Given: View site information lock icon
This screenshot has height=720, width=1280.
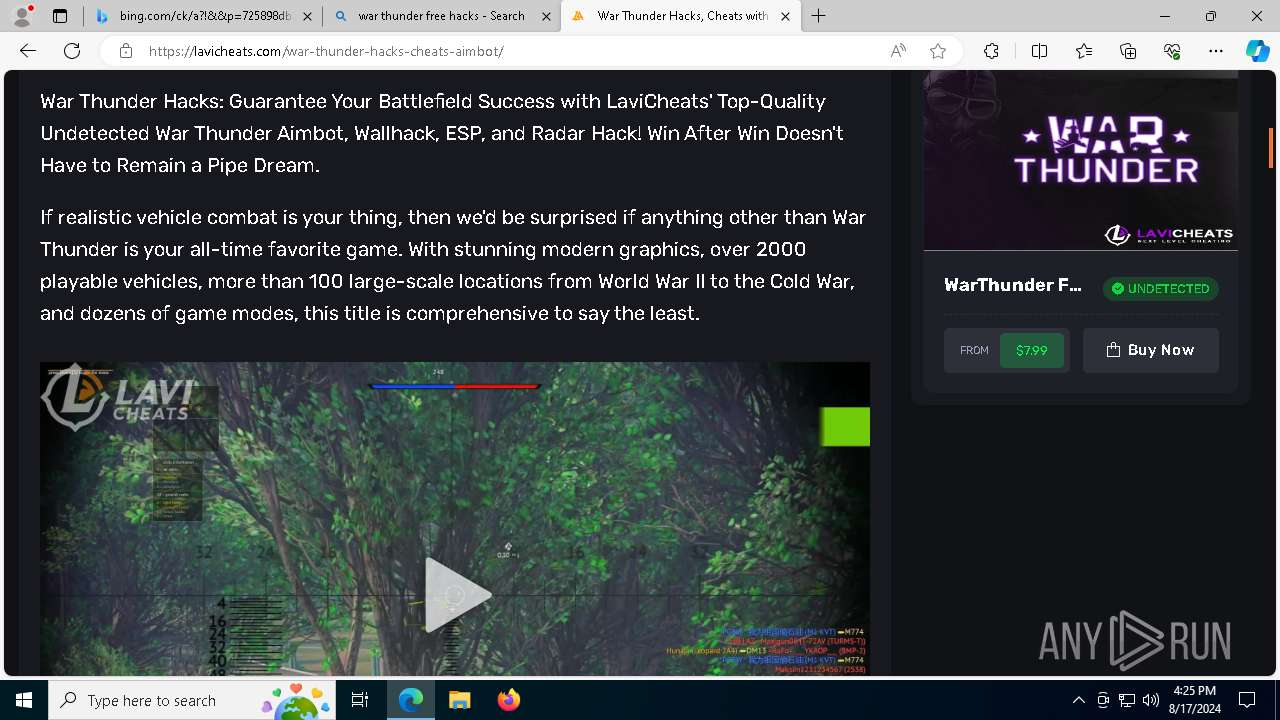Looking at the screenshot, I should [125, 51].
